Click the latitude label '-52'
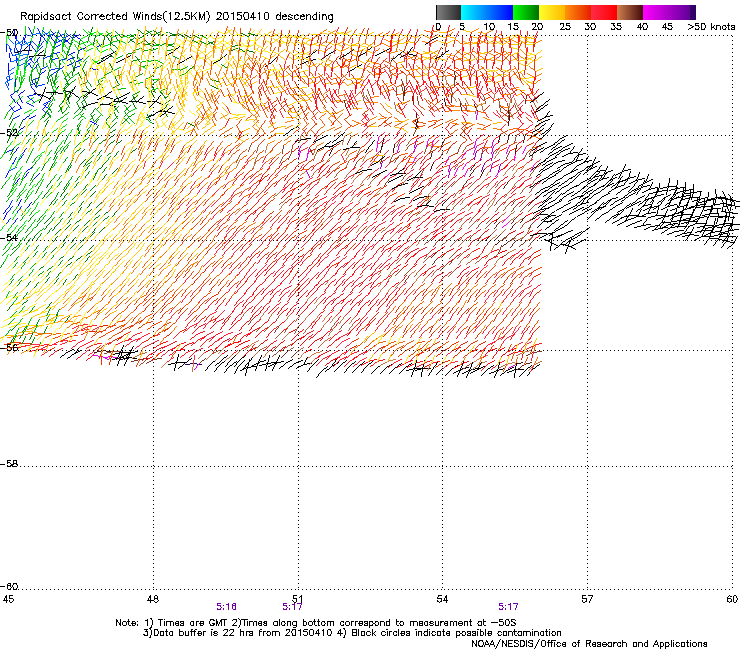Viewport: 740px width, 650px height. pyautogui.click(x=9, y=133)
